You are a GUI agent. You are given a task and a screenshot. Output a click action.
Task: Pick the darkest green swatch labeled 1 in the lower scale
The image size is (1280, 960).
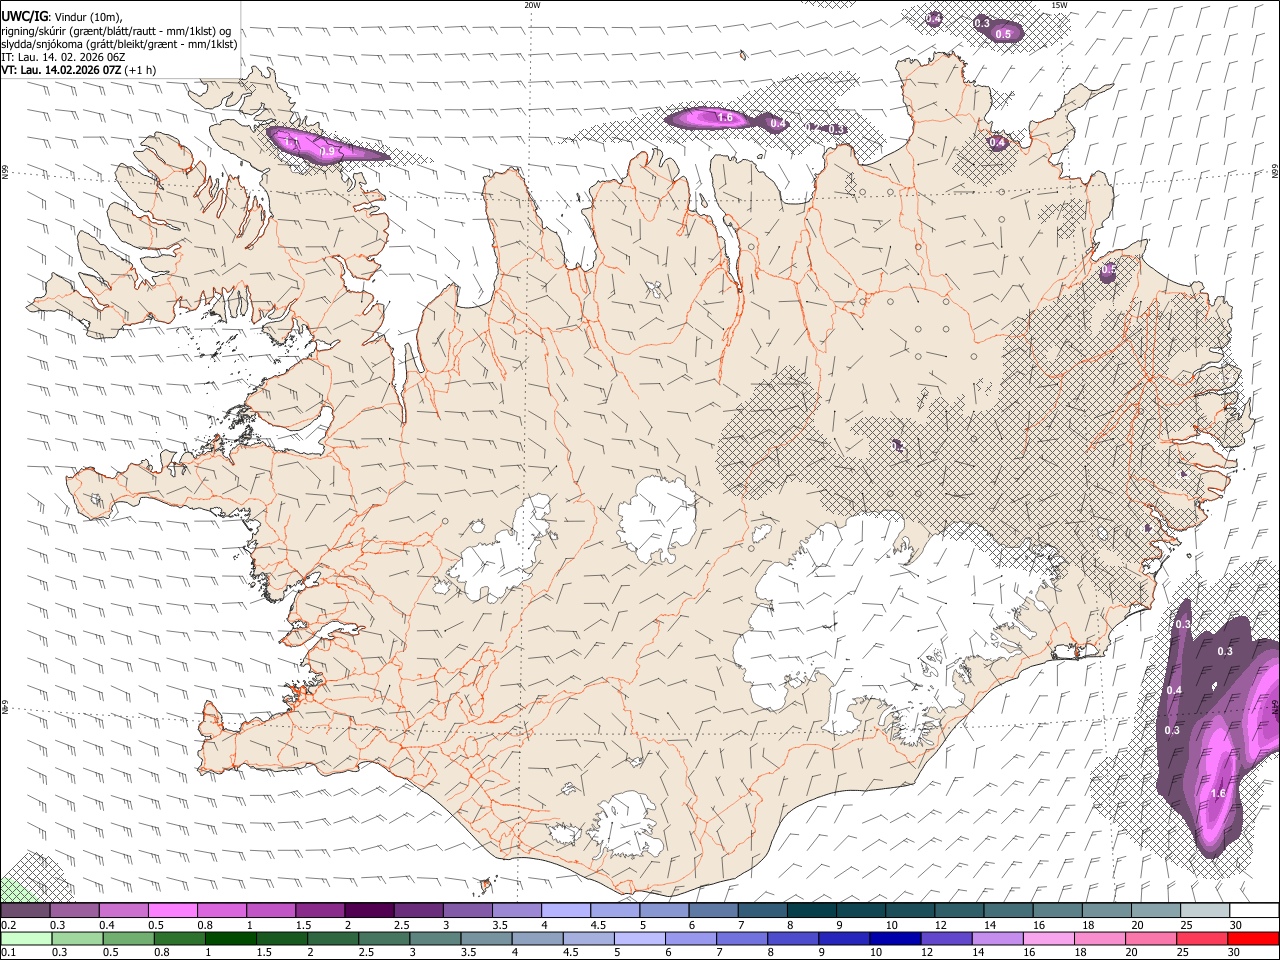pyautogui.click(x=230, y=938)
